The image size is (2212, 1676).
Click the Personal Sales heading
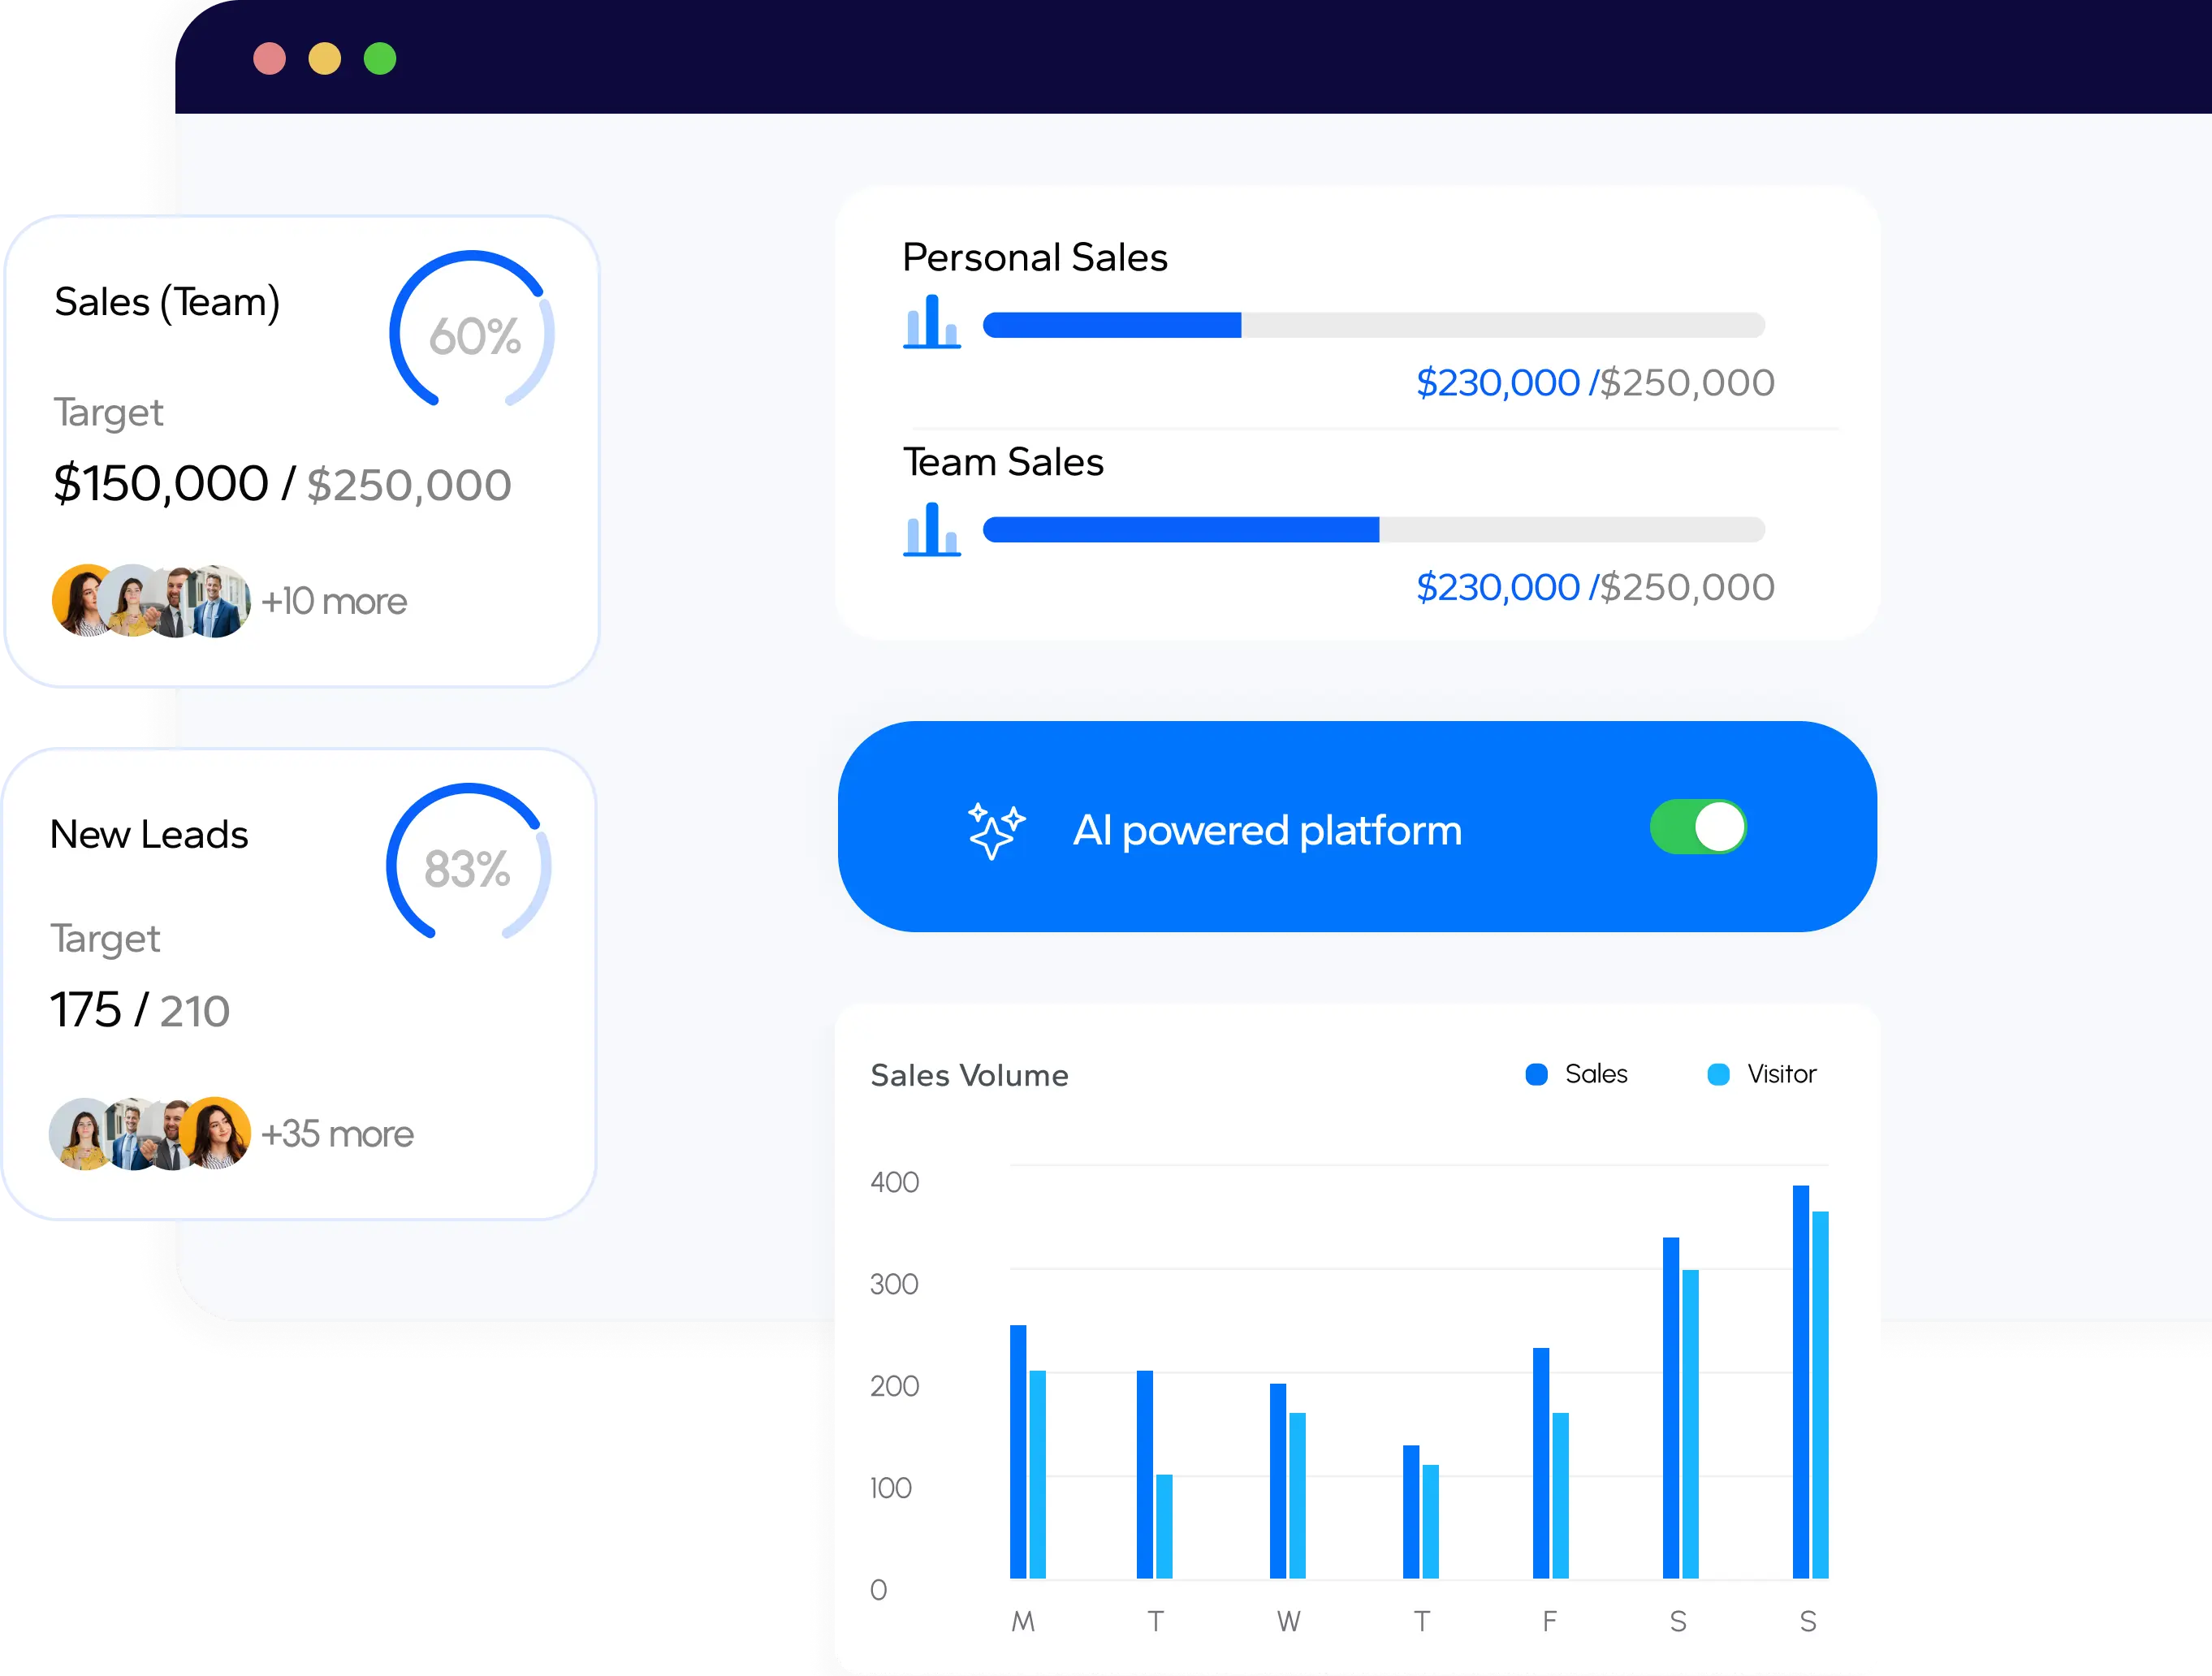(1035, 258)
